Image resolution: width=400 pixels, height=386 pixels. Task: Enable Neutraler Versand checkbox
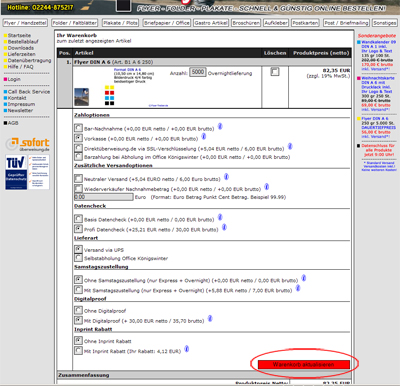click(x=78, y=178)
